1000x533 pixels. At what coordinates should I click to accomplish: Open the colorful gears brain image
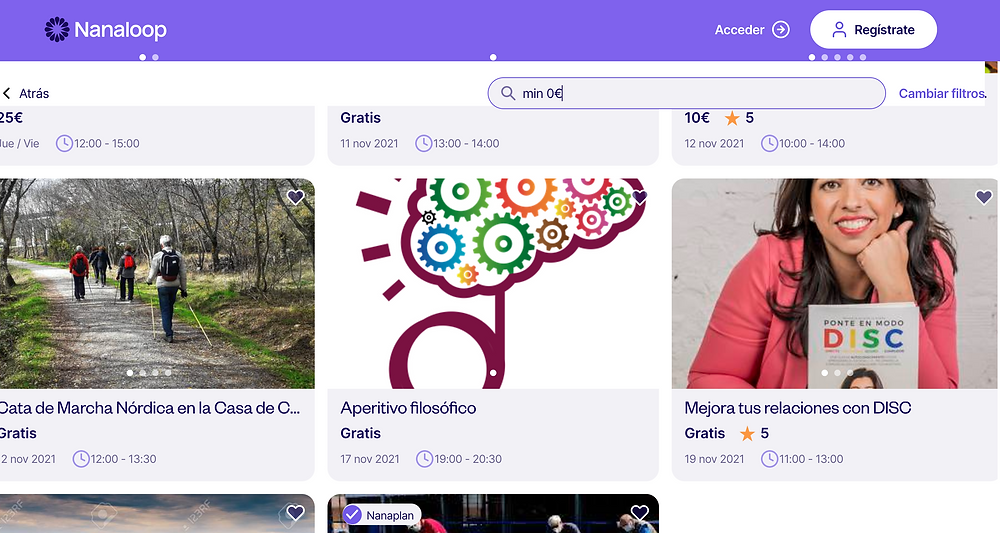[493, 283]
